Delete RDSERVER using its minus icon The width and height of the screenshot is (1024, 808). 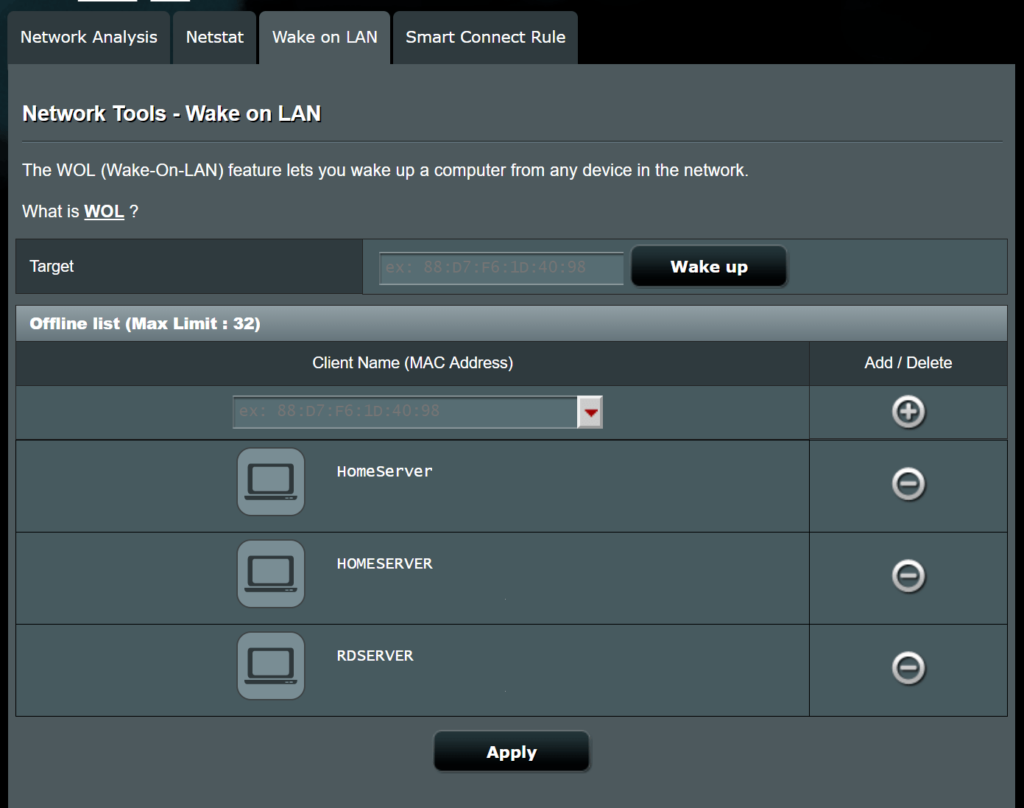[908, 668]
